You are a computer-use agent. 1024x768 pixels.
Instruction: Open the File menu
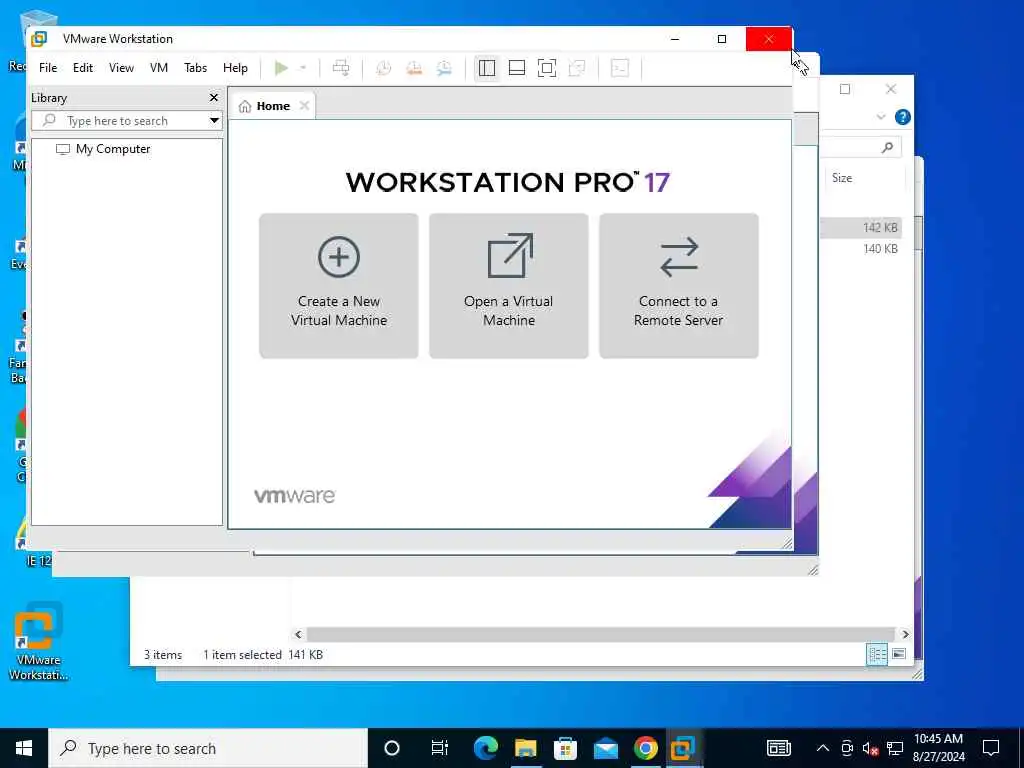tap(48, 68)
